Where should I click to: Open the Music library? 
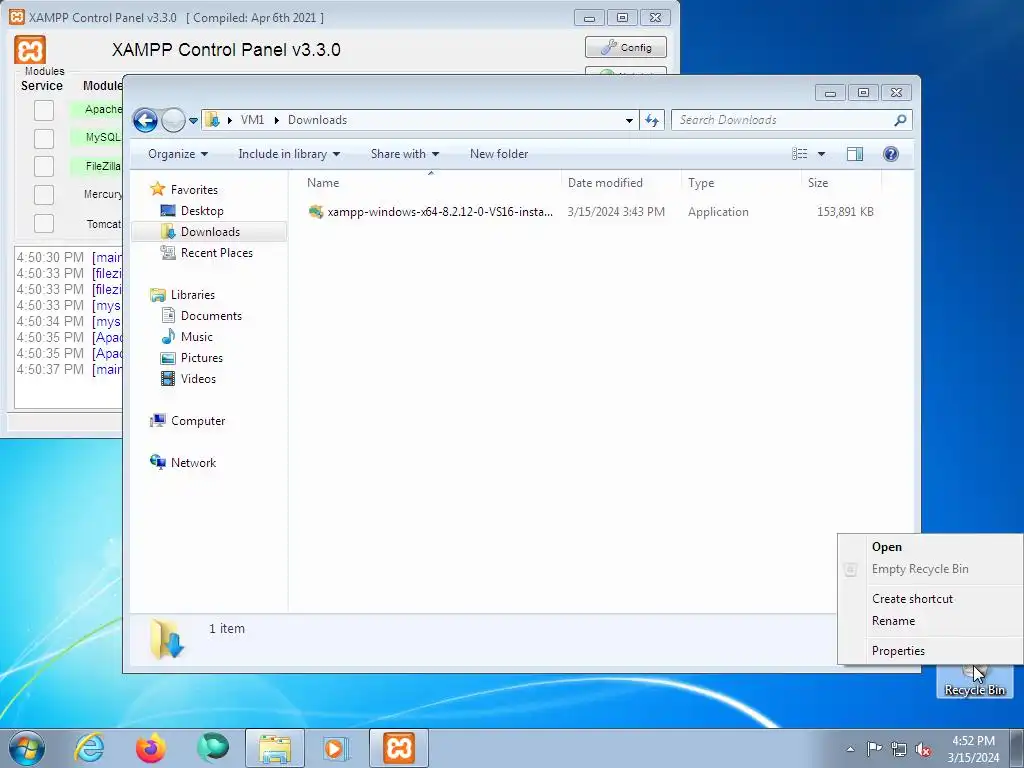coord(197,337)
